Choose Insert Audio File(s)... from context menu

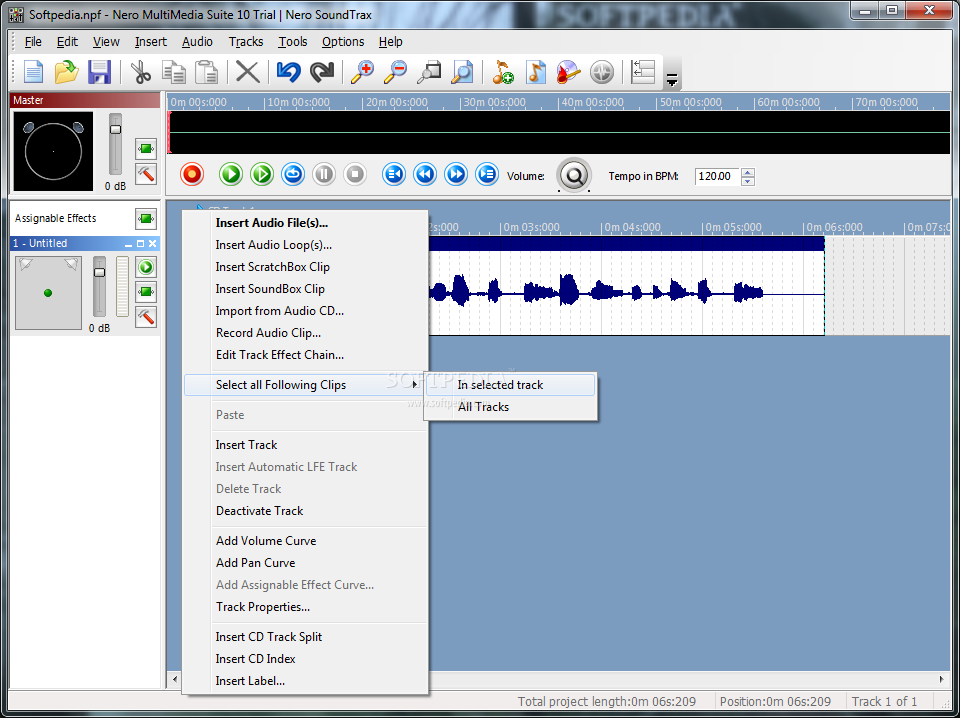tap(304, 223)
